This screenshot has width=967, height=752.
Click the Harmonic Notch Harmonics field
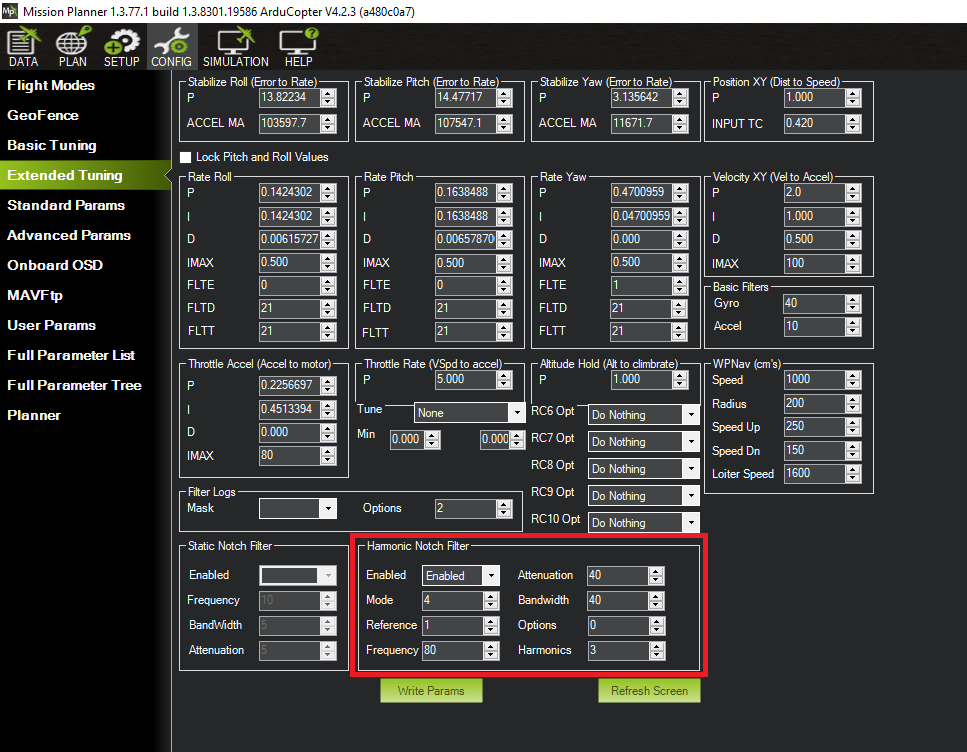[617, 650]
